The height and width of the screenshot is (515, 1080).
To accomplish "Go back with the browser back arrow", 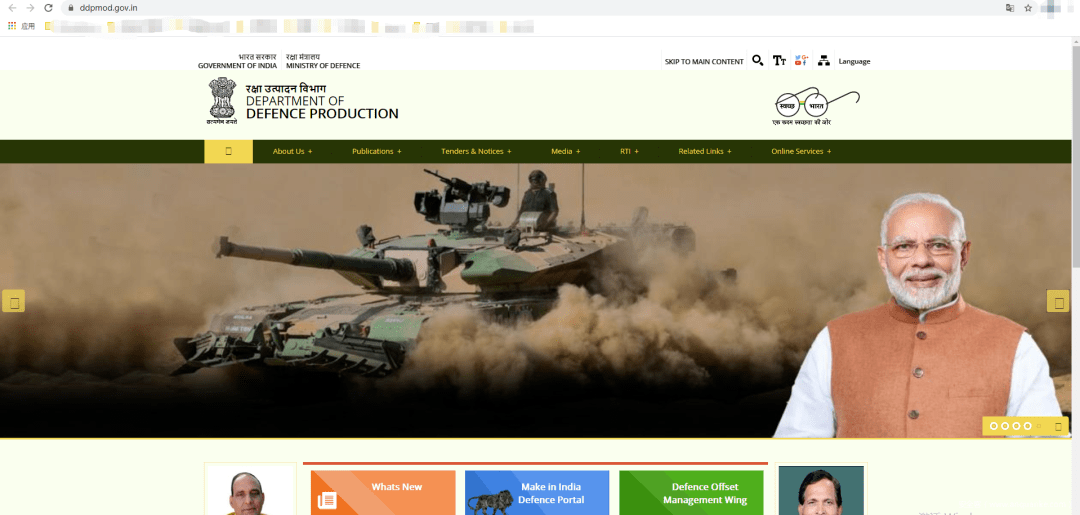I will pyautogui.click(x=12, y=8).
